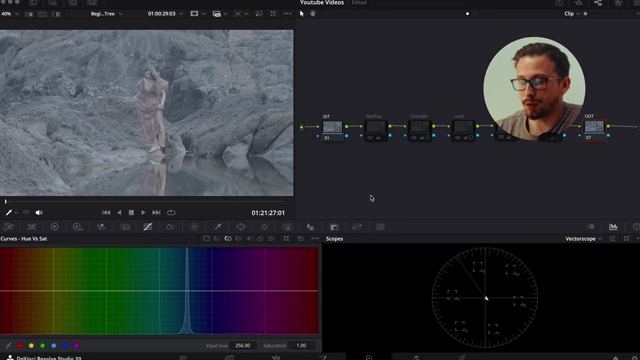Open the Tracker palette

[x=264, y=227]
